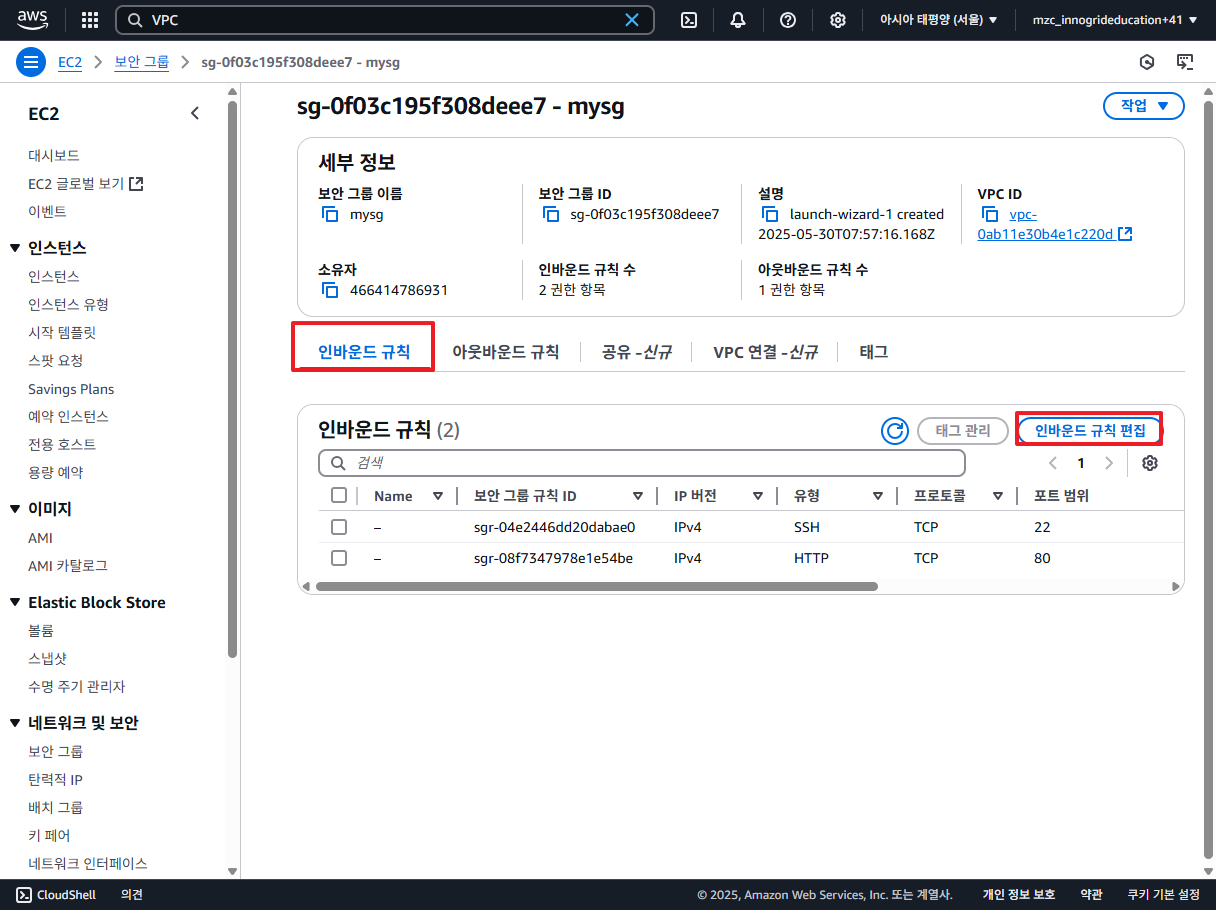Go to next page of rules
Viewport: 1216px width, 910px height.
[1108, 463]
